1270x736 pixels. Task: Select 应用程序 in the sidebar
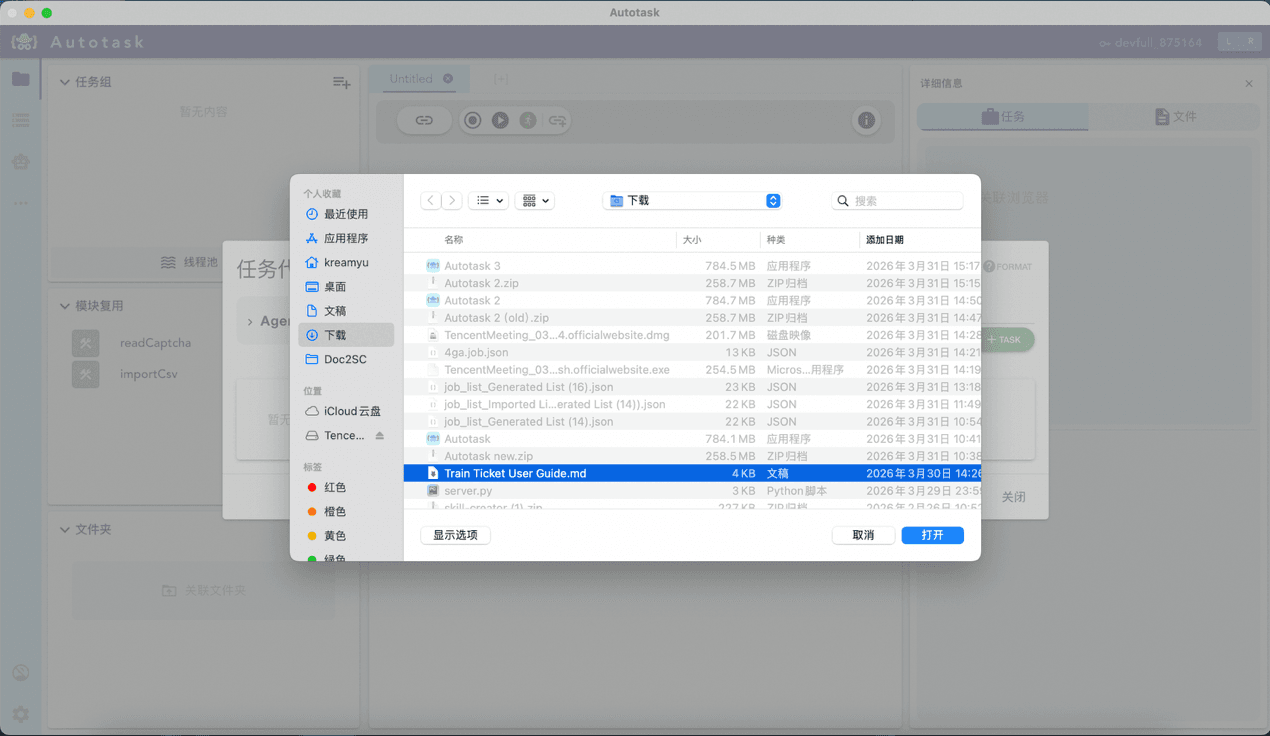(x=346, y=238)
